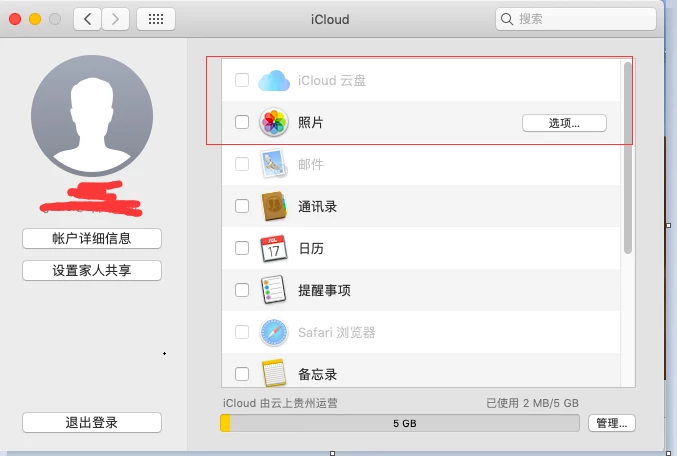
Task: Click iCloud 由云上贵州运营 text
Action: coord(280,403)
